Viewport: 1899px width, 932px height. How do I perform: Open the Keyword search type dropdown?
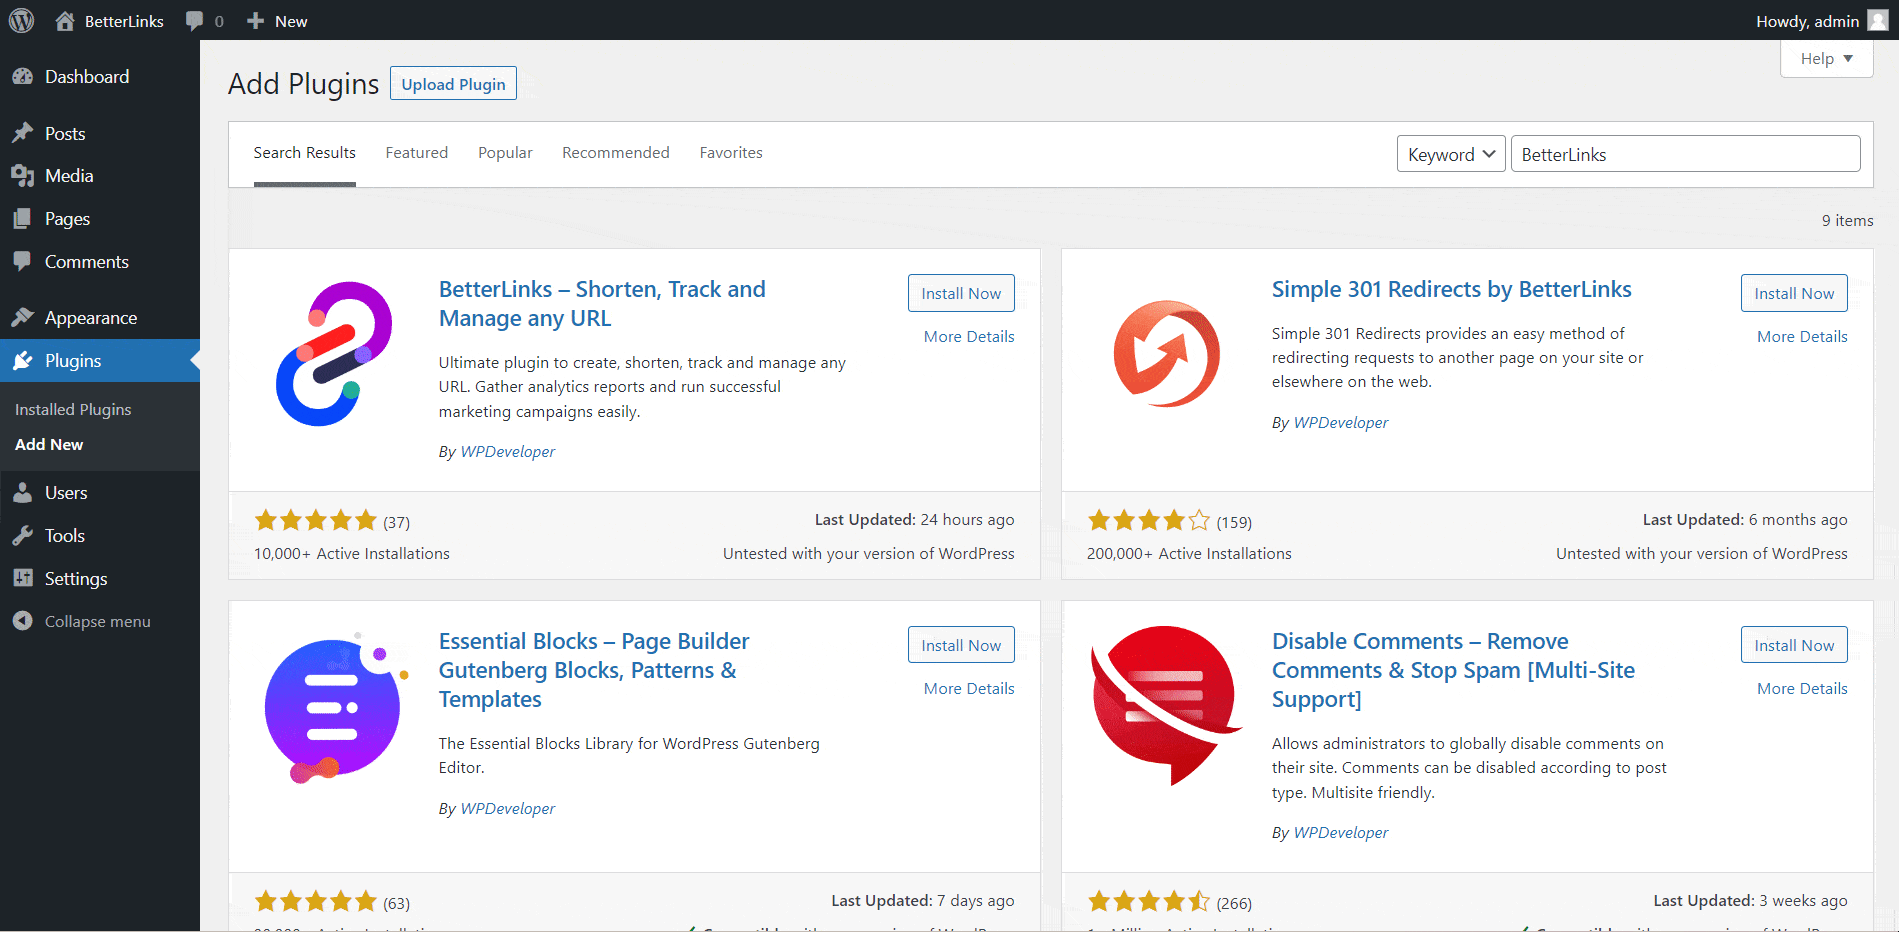pos(1450,154)
